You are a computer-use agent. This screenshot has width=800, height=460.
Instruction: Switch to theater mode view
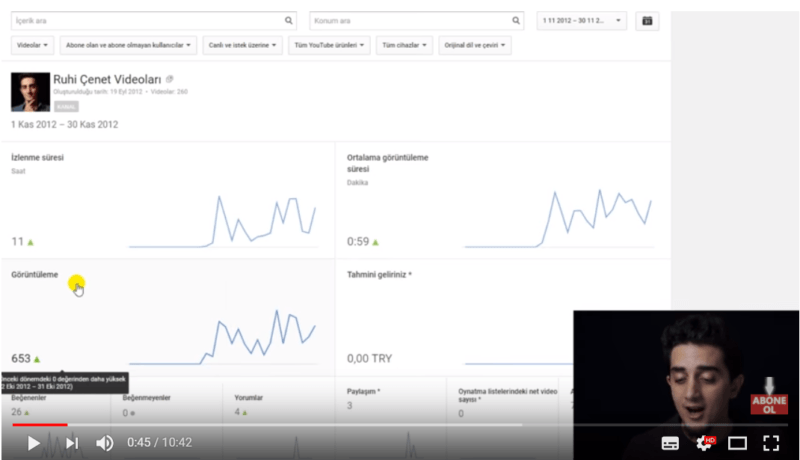coord(738,443)
